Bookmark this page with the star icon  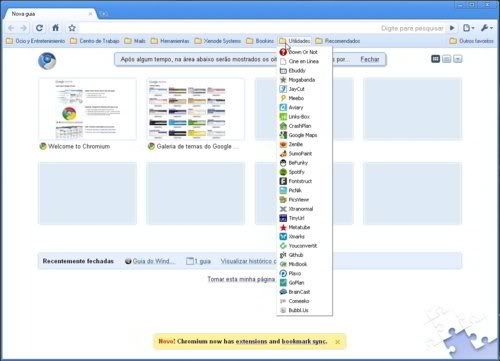[72, 28]
